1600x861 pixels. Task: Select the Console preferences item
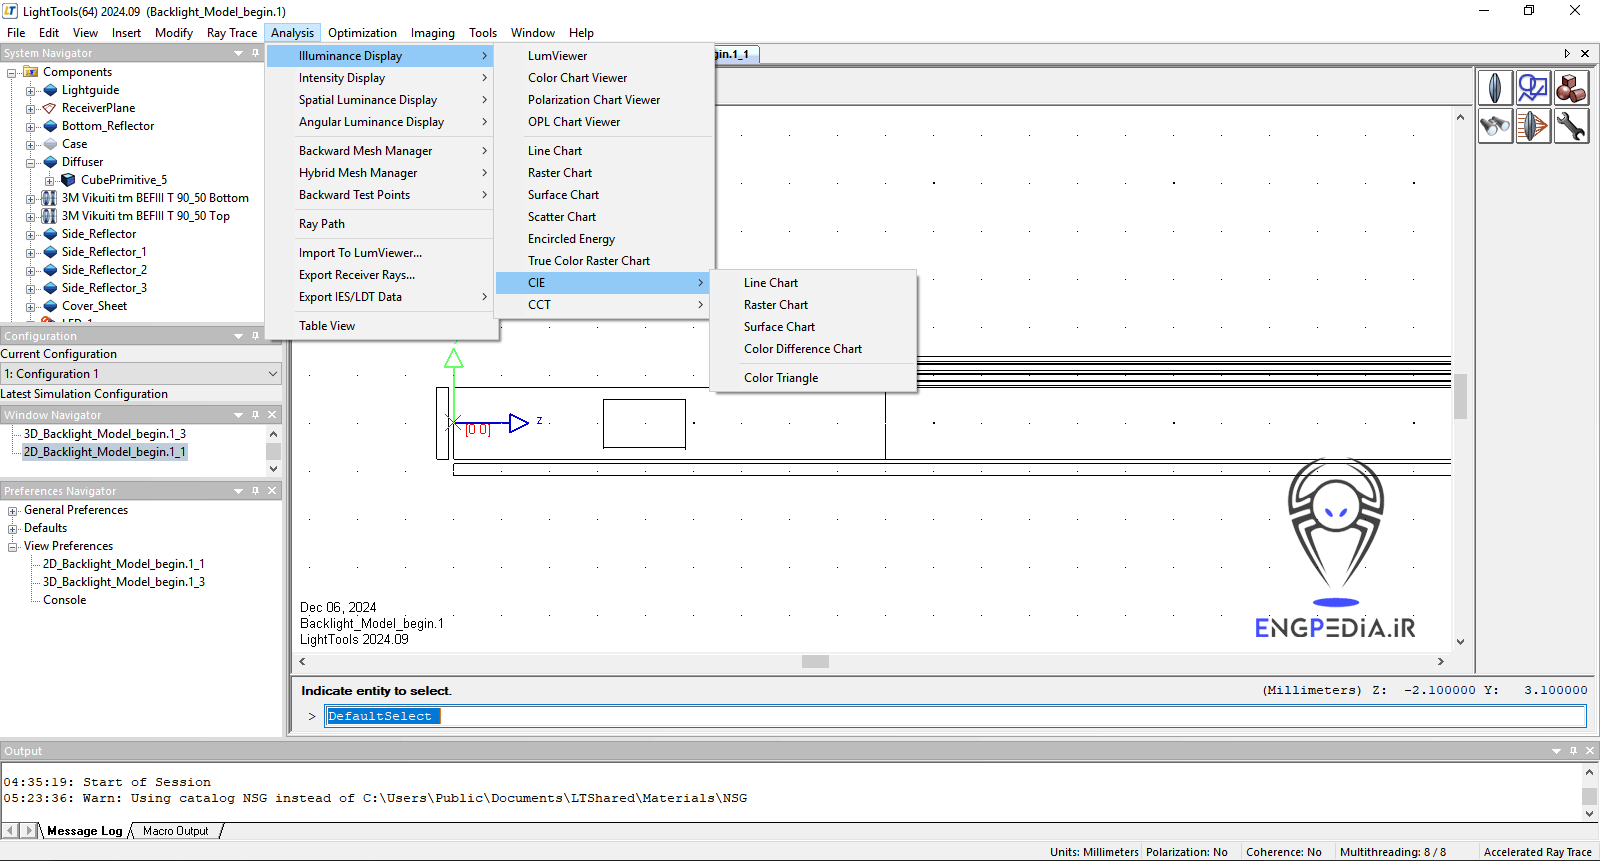(x=64, y=600)
